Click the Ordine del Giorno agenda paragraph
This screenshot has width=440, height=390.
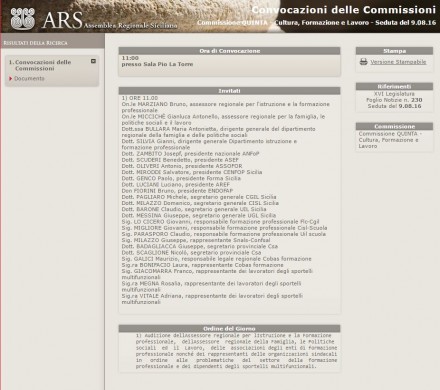pos(236,351)
